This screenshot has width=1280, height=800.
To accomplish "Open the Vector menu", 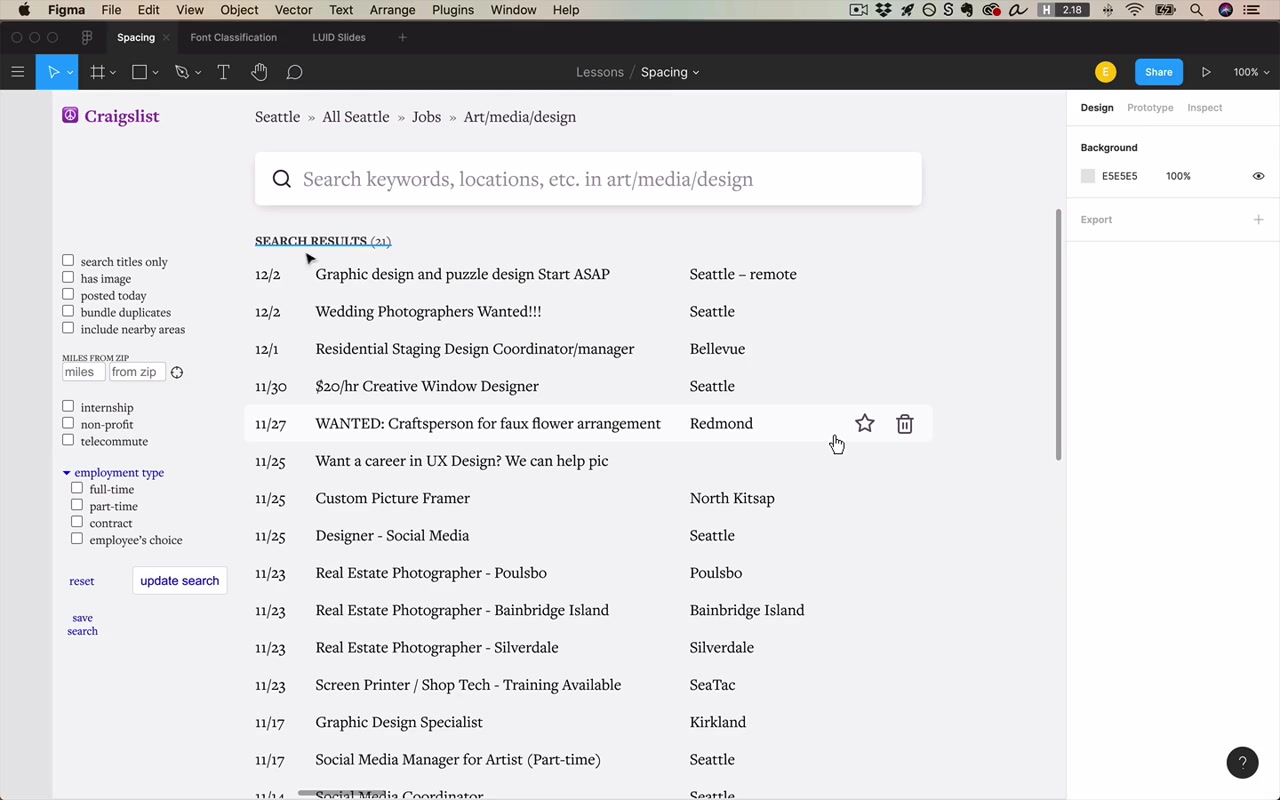I will [293, 10].
